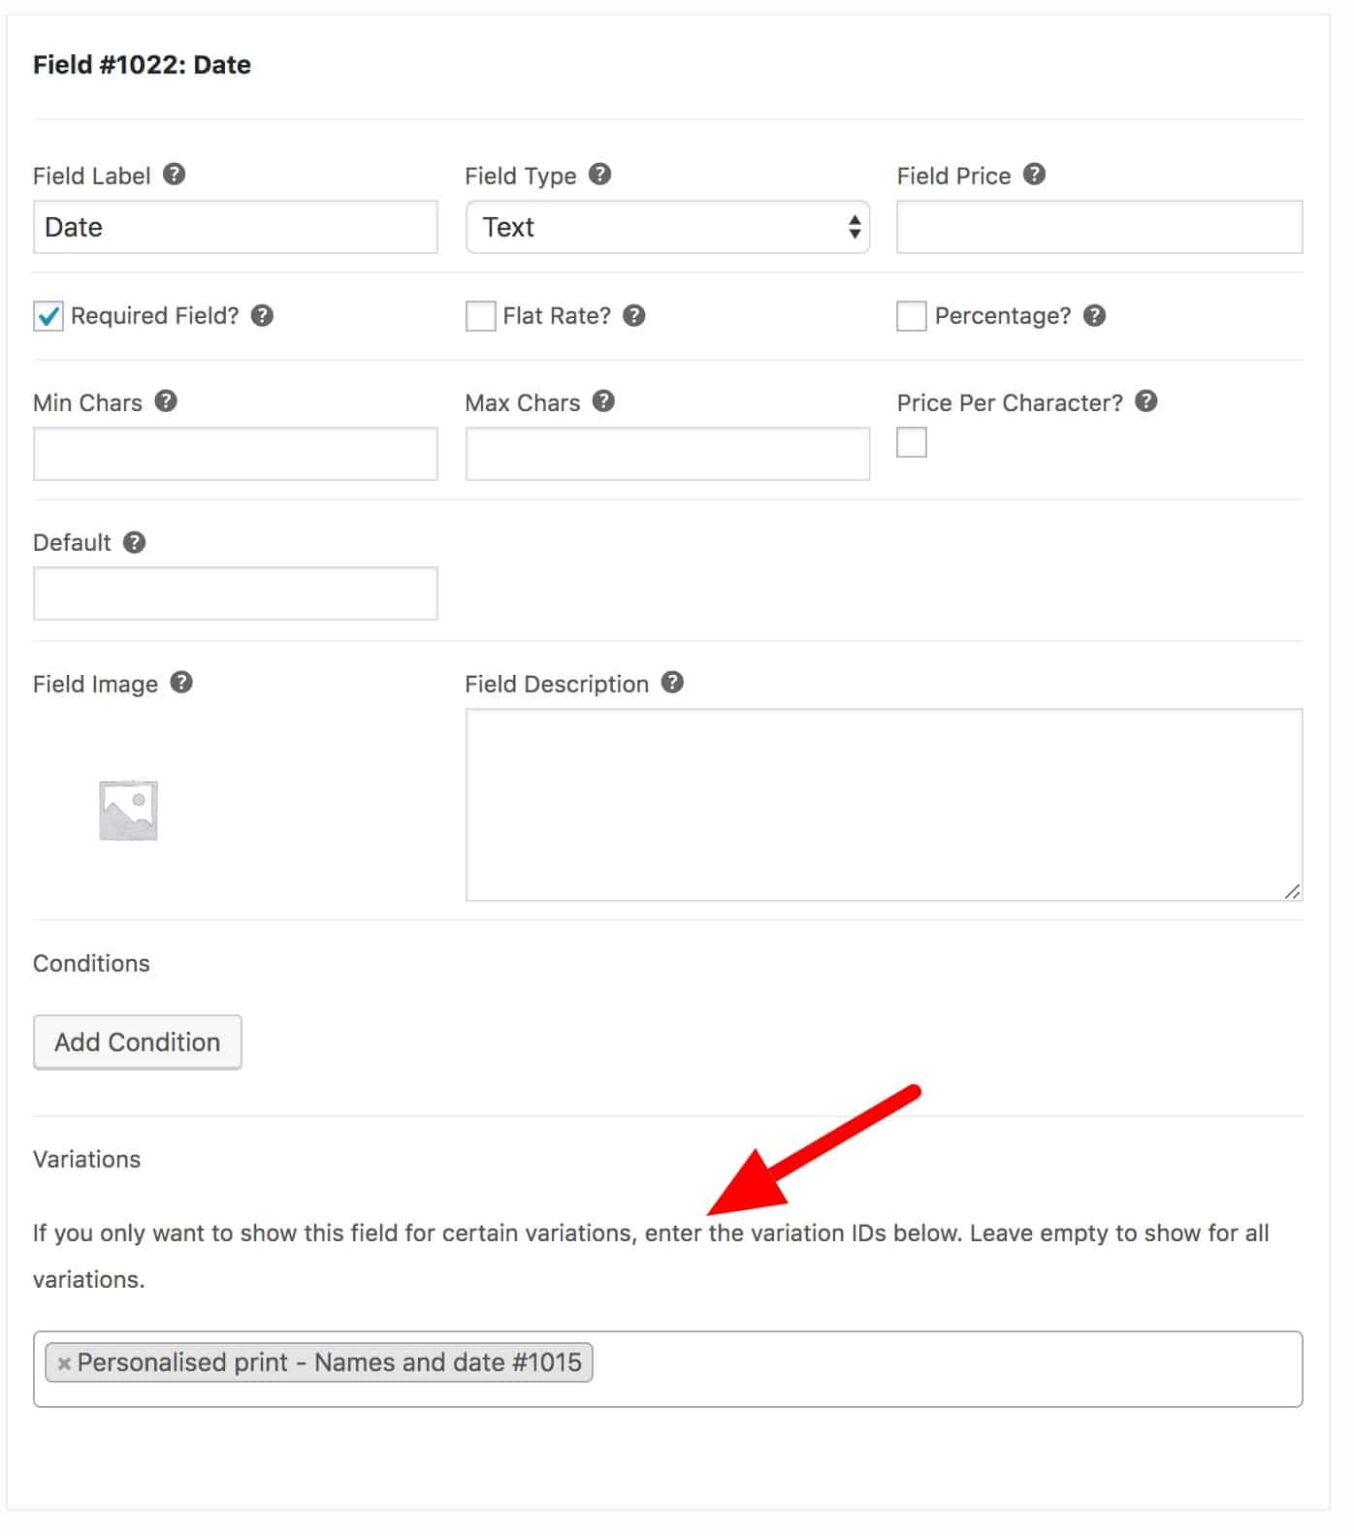Click the Field Price help icon
This screenshot has width=1354, height=1536.
pyautogui.click(x=1035, y=174)
